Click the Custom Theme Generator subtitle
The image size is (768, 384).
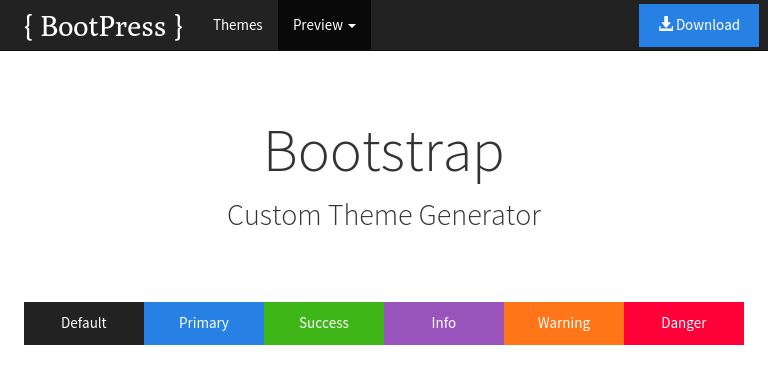384,215
